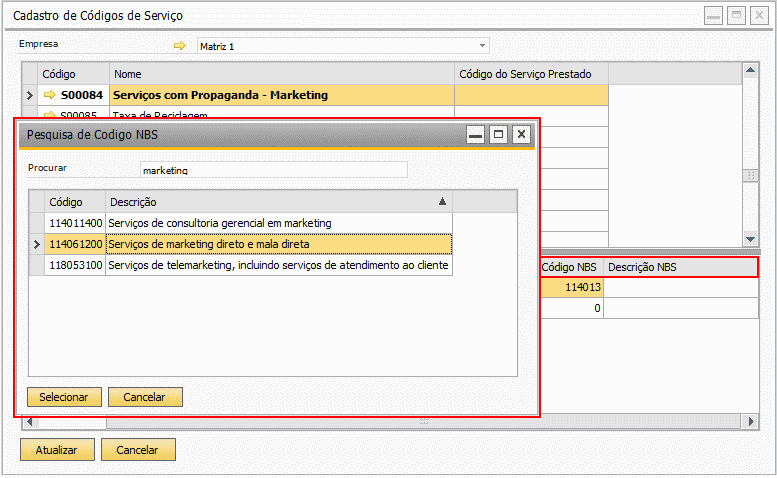Click Serviços com Propaganda - Marketing cell

[x=281, y=95]
